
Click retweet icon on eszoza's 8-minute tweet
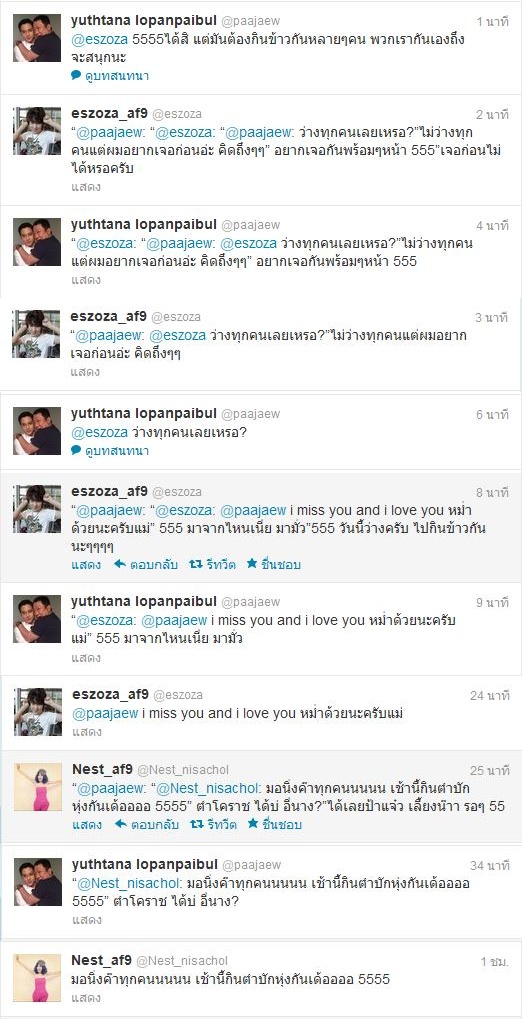pos(195,564)
